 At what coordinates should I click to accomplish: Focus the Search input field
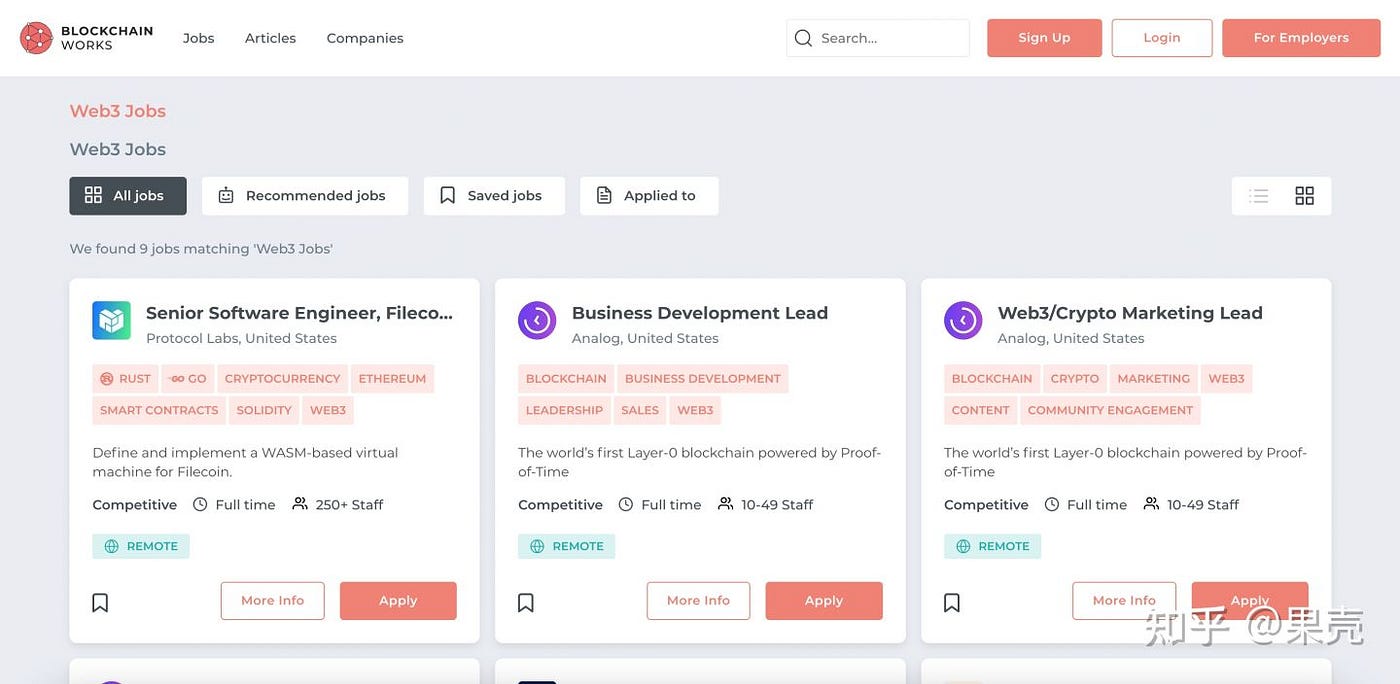pos(878,38)
